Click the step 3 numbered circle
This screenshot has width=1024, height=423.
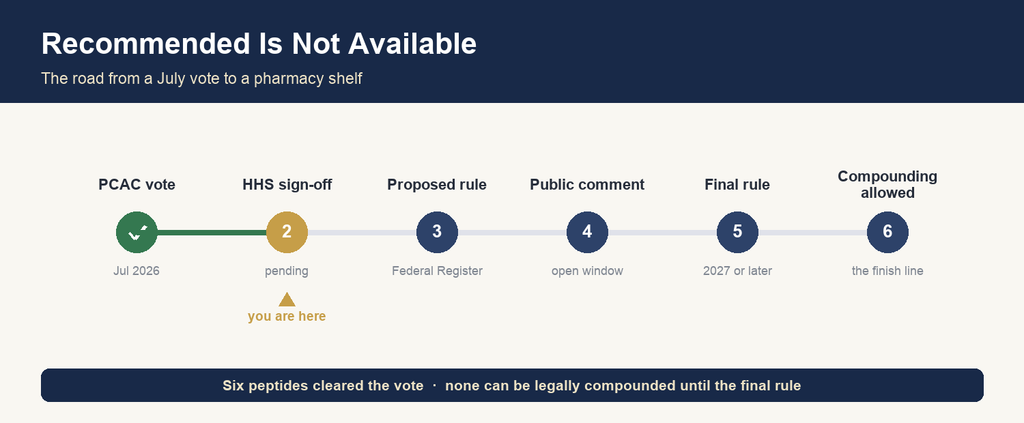pos(437,232)
